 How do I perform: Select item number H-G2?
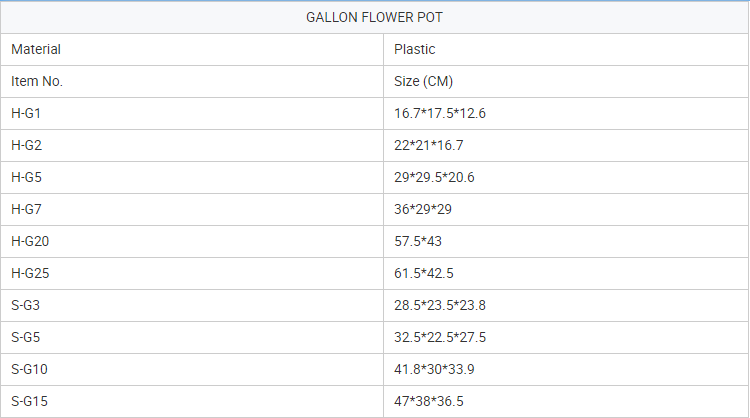(x=26, y=145)
